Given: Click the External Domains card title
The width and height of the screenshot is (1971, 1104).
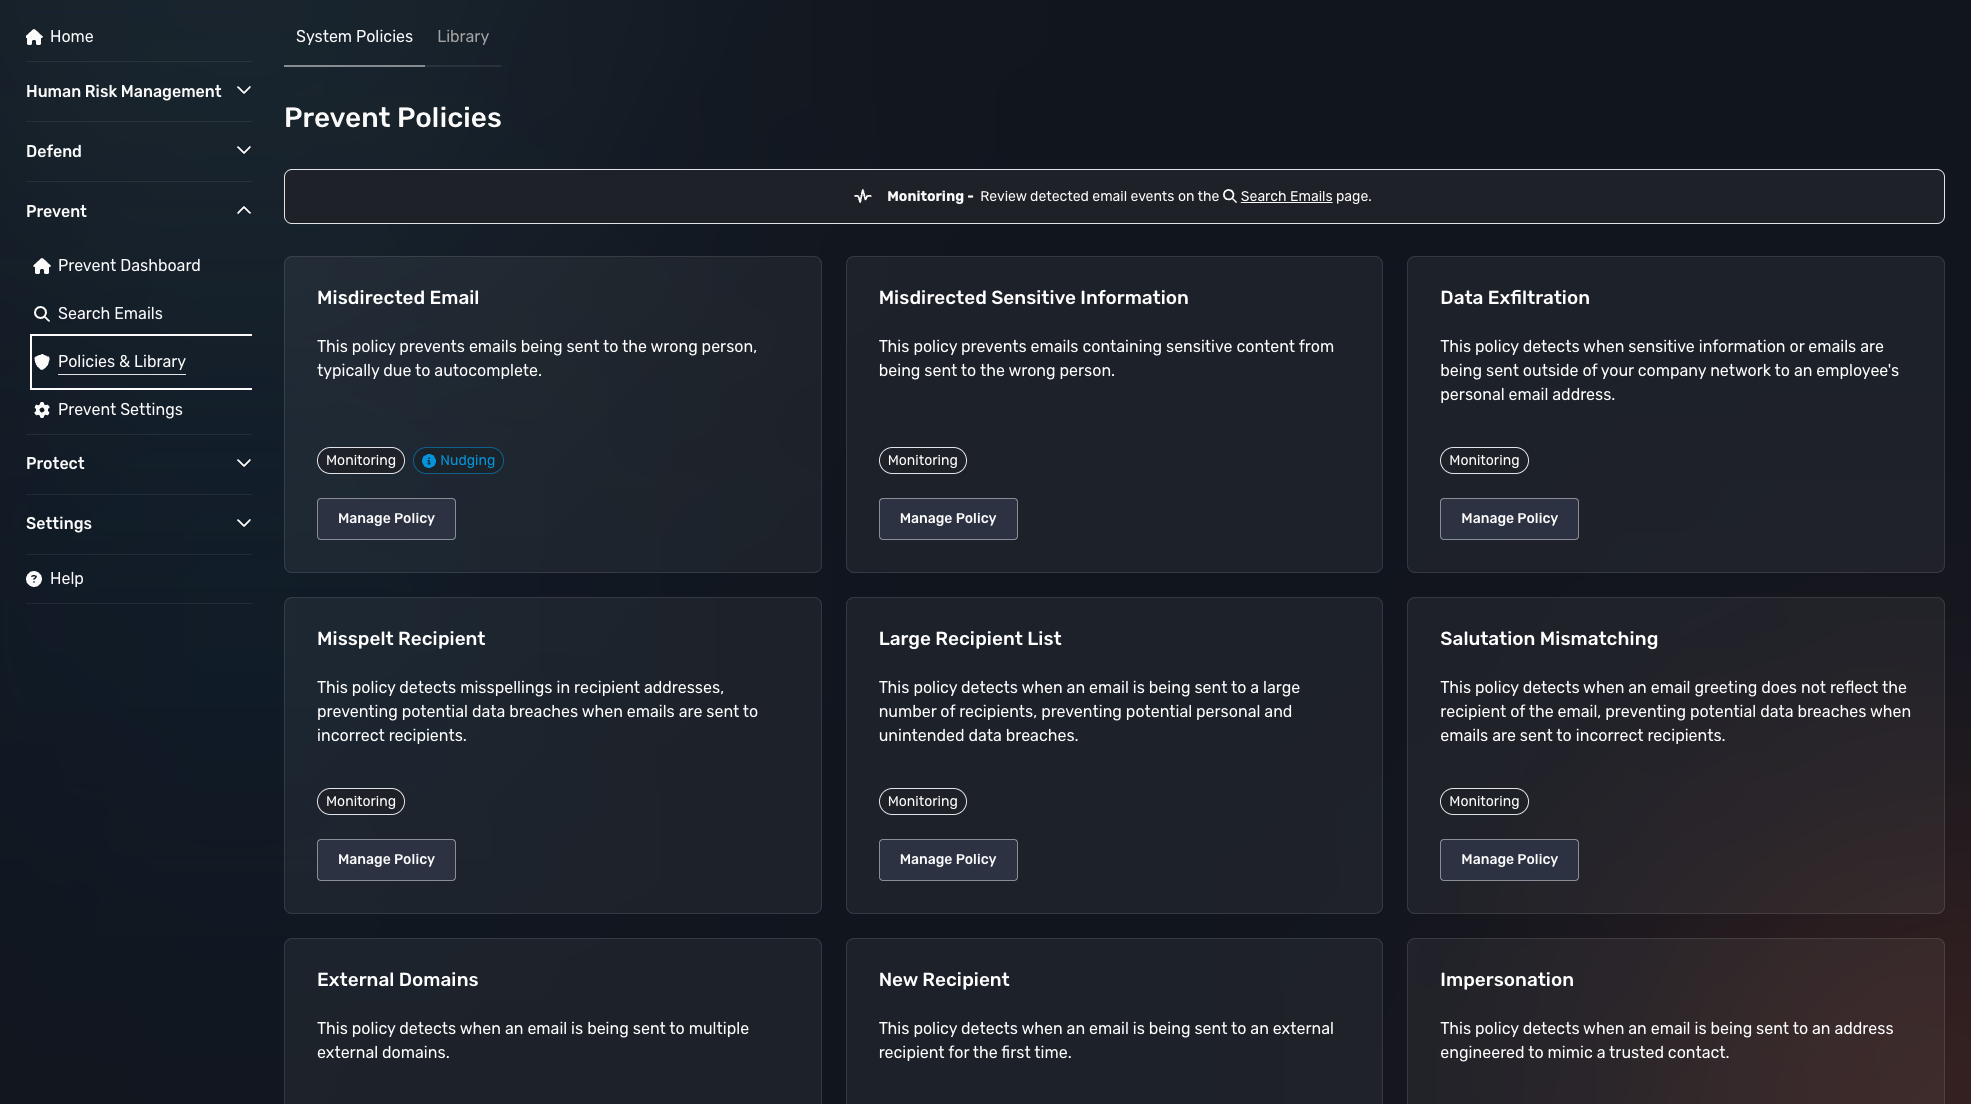Looking at the screenshot, I should [x=397, y=980].
